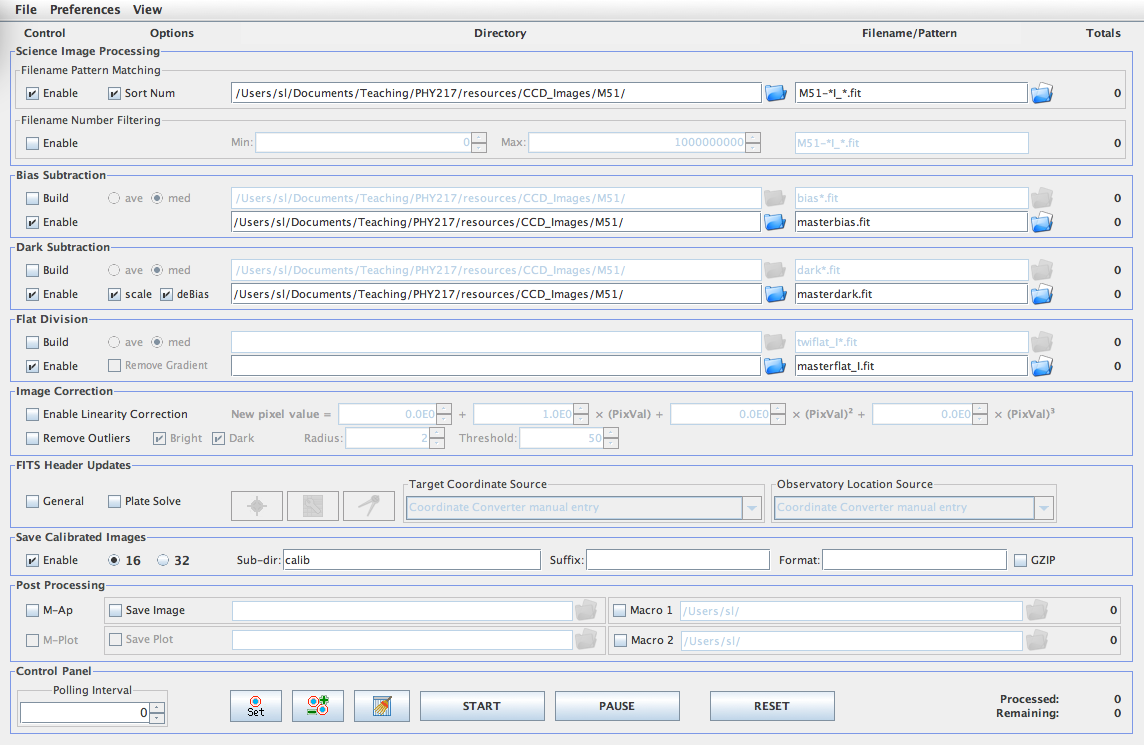Uncheck Enable under Save Calibrated Images
1144x745 pixels.
pos(32,560)
